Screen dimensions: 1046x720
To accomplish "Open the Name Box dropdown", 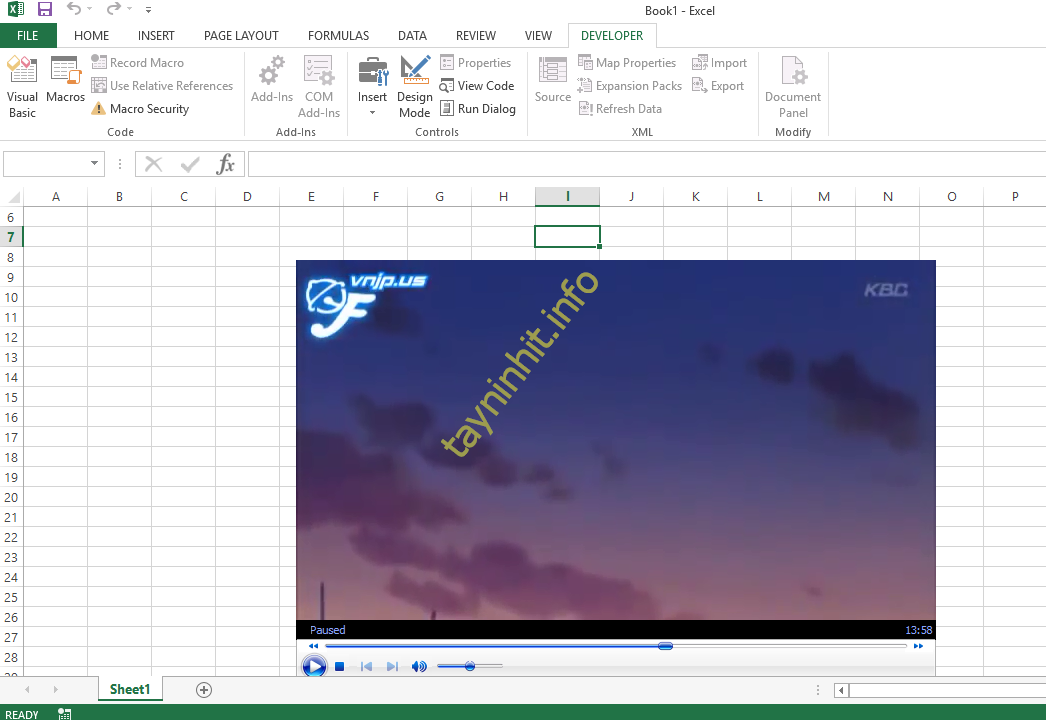I will tap(95, 164).
